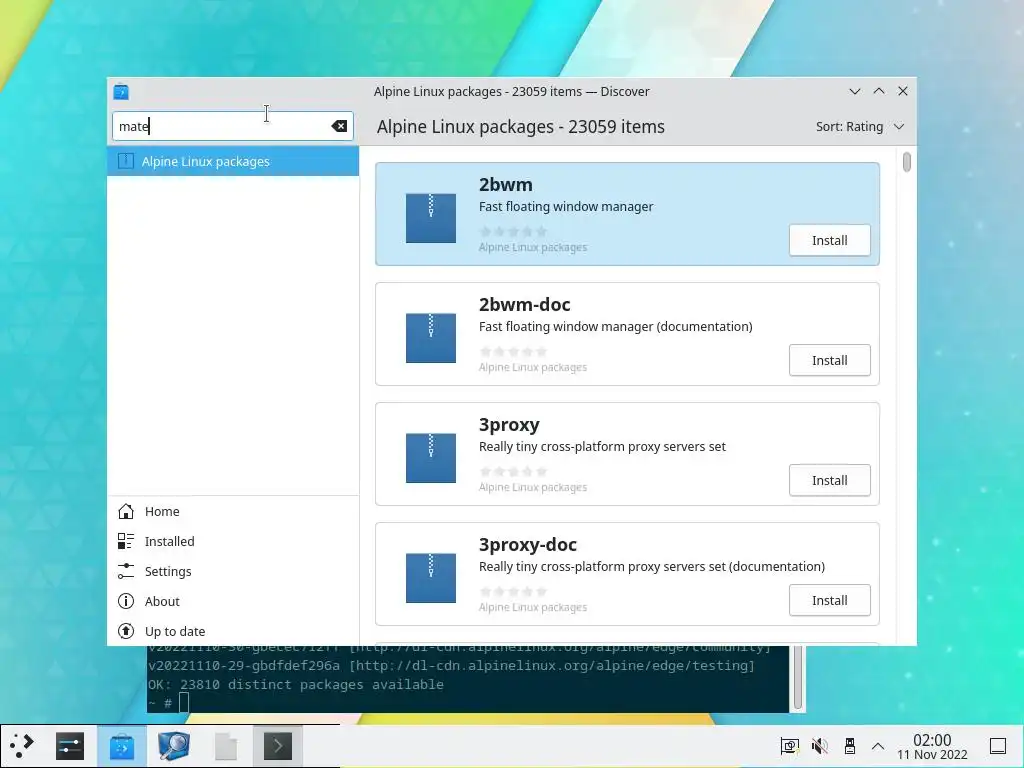Open System Settings from the taskbar
The image size is (1024, 768).
(69, 746)
